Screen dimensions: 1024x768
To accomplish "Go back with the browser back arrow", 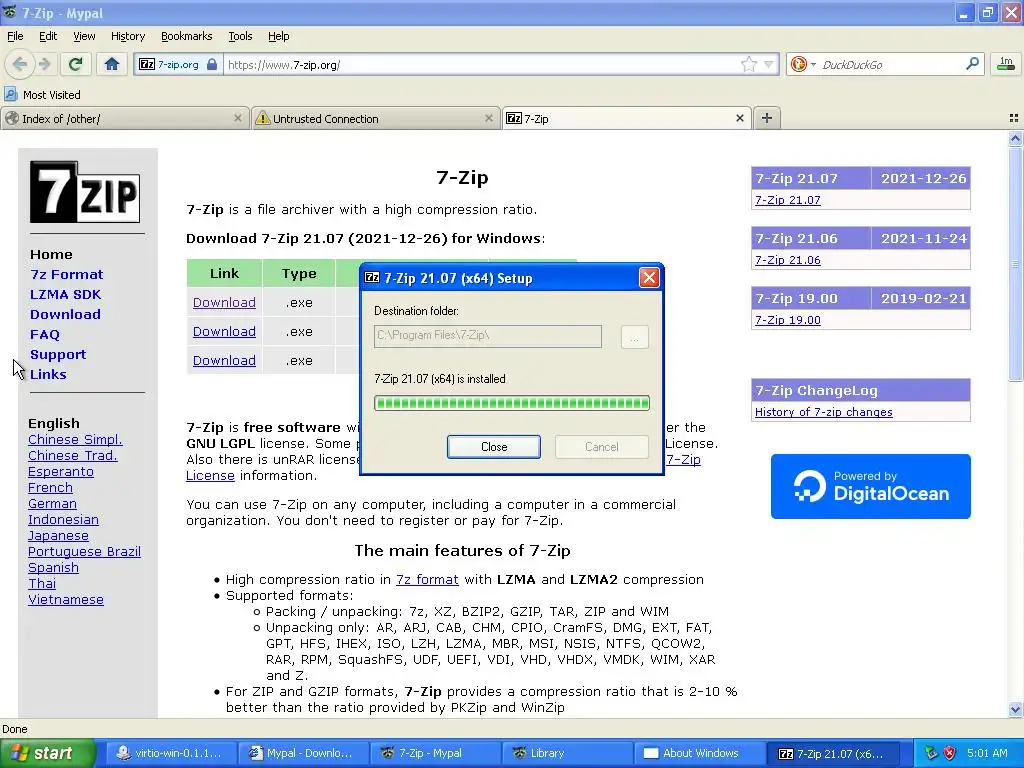I will point(20,64).
